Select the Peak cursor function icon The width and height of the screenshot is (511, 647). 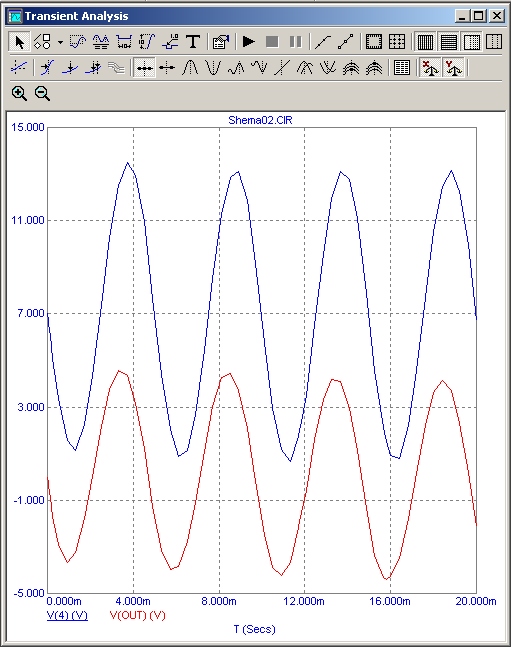pos(190,67)
